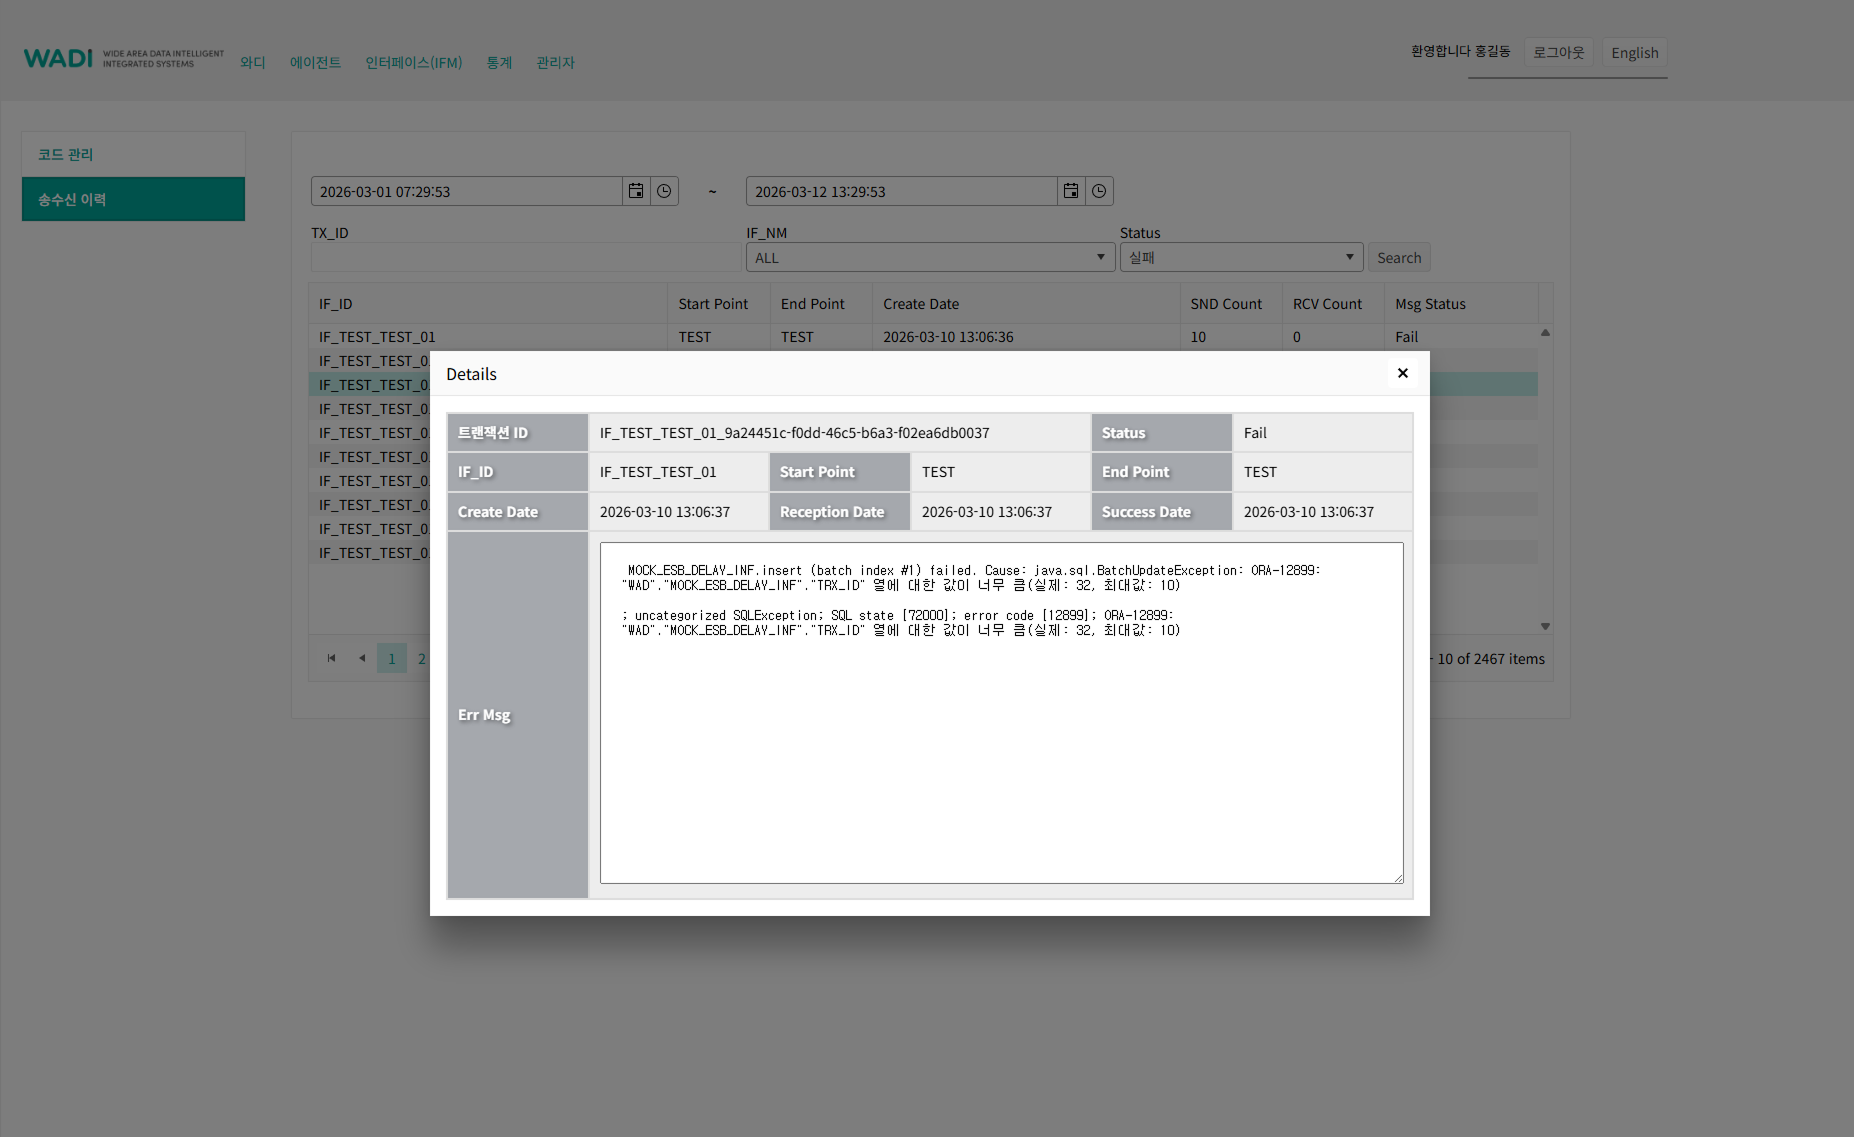Switch language to English
This screenshot has height=1137, width=1854.
[x=1634, y=53]
